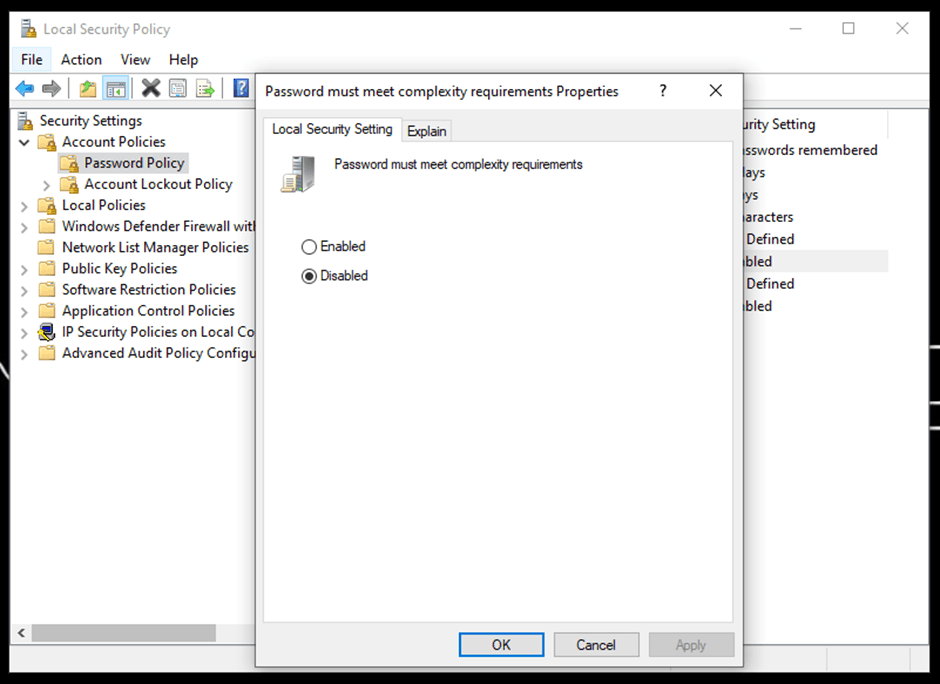This screenshot has height=684, width=940.
Task: Open Properties using its toolbar icon
Action: point(178,88)
